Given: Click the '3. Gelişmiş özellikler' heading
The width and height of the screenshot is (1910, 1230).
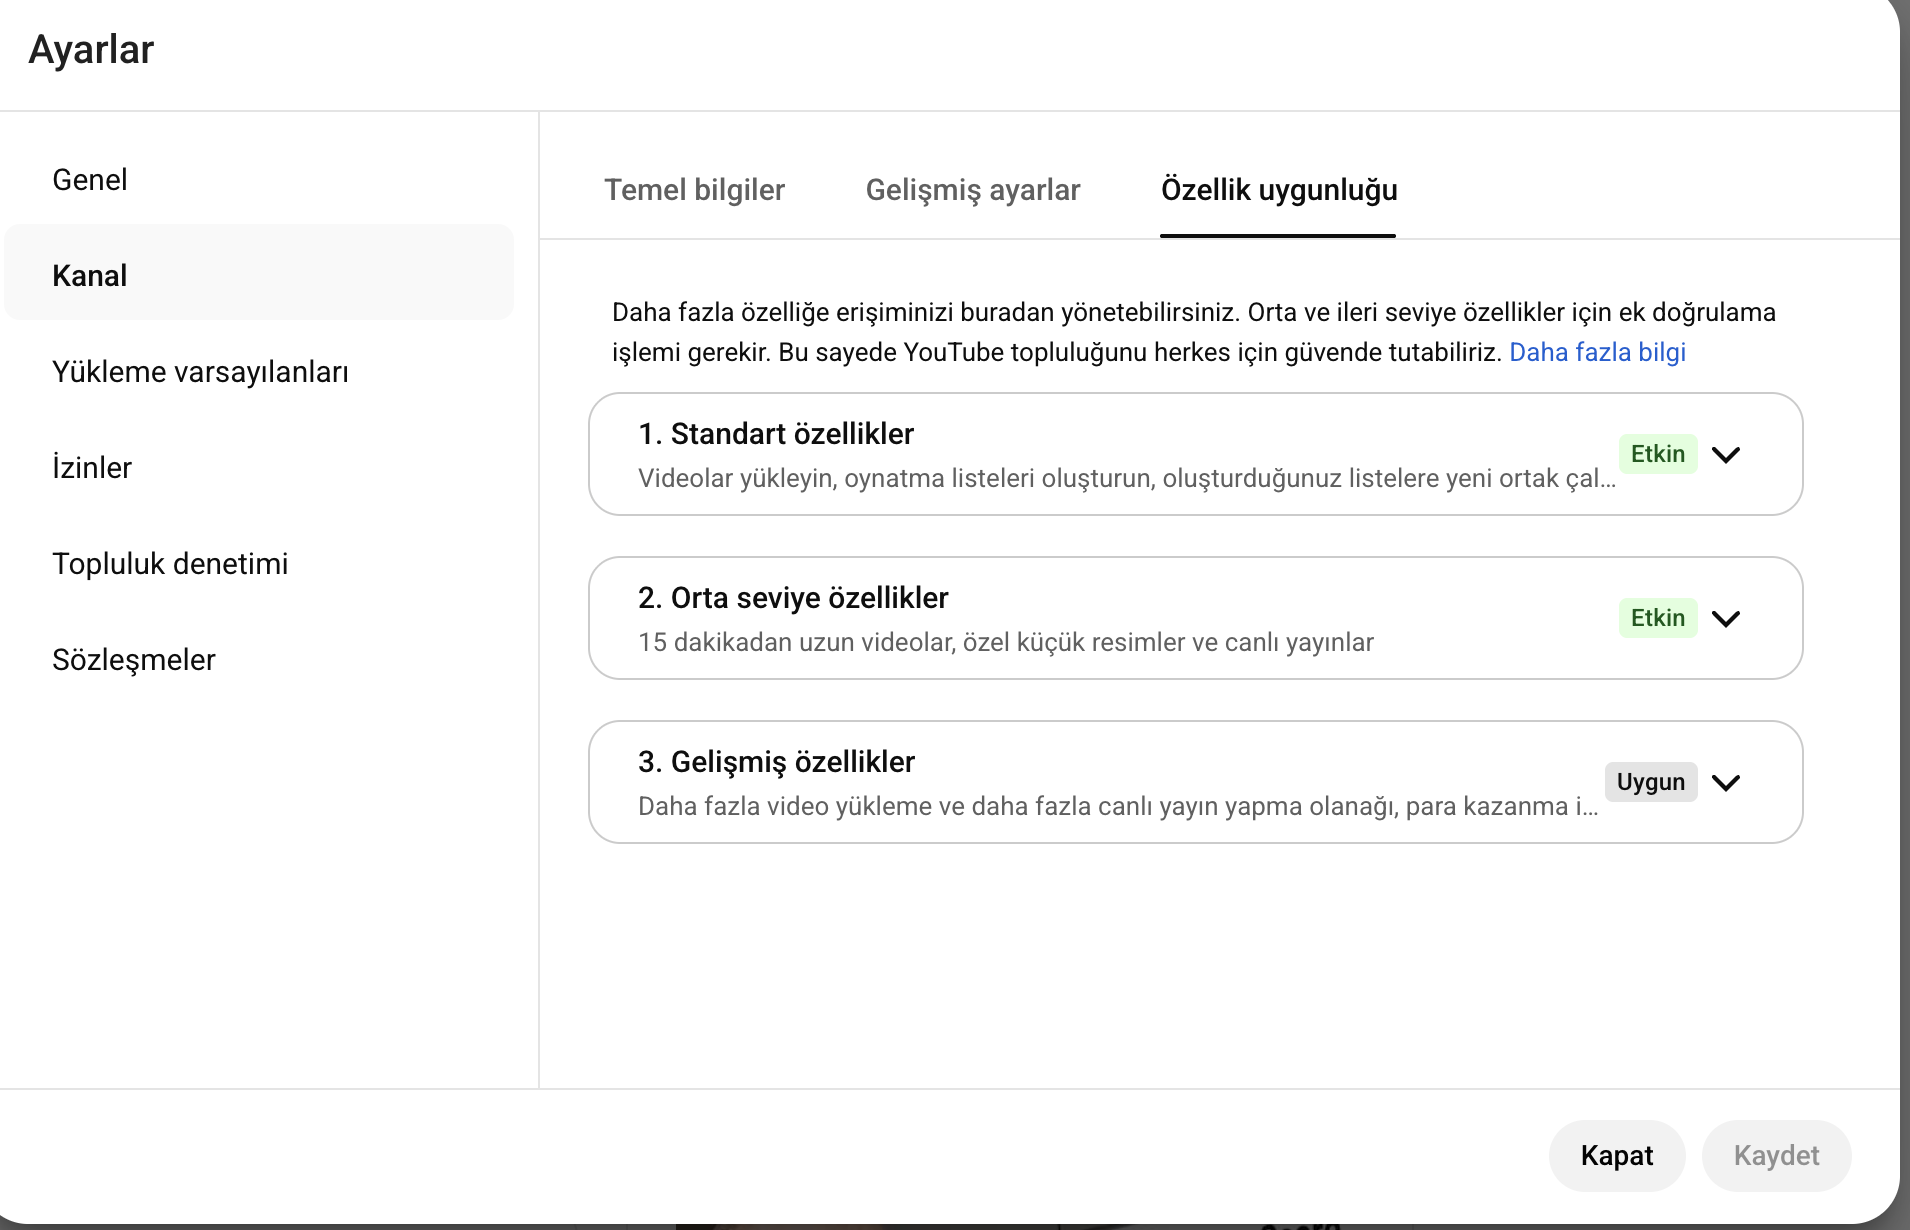Looking at the screenshot, I should coord(776,762).
